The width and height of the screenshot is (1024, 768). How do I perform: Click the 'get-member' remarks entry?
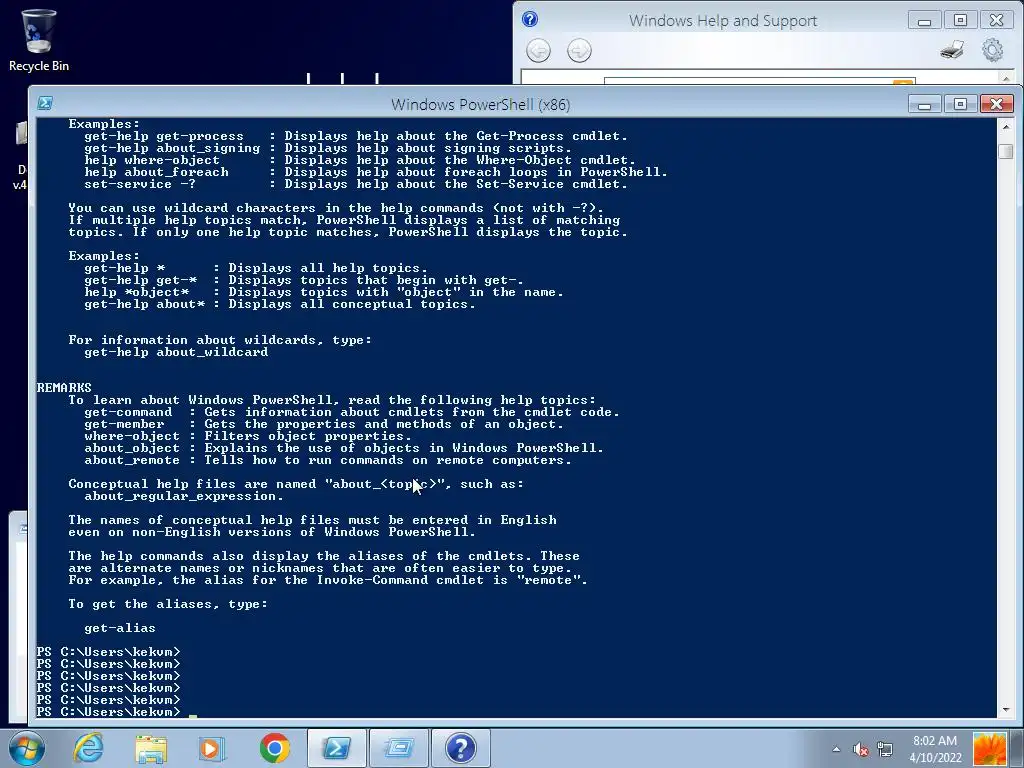(x=123, y=424)
